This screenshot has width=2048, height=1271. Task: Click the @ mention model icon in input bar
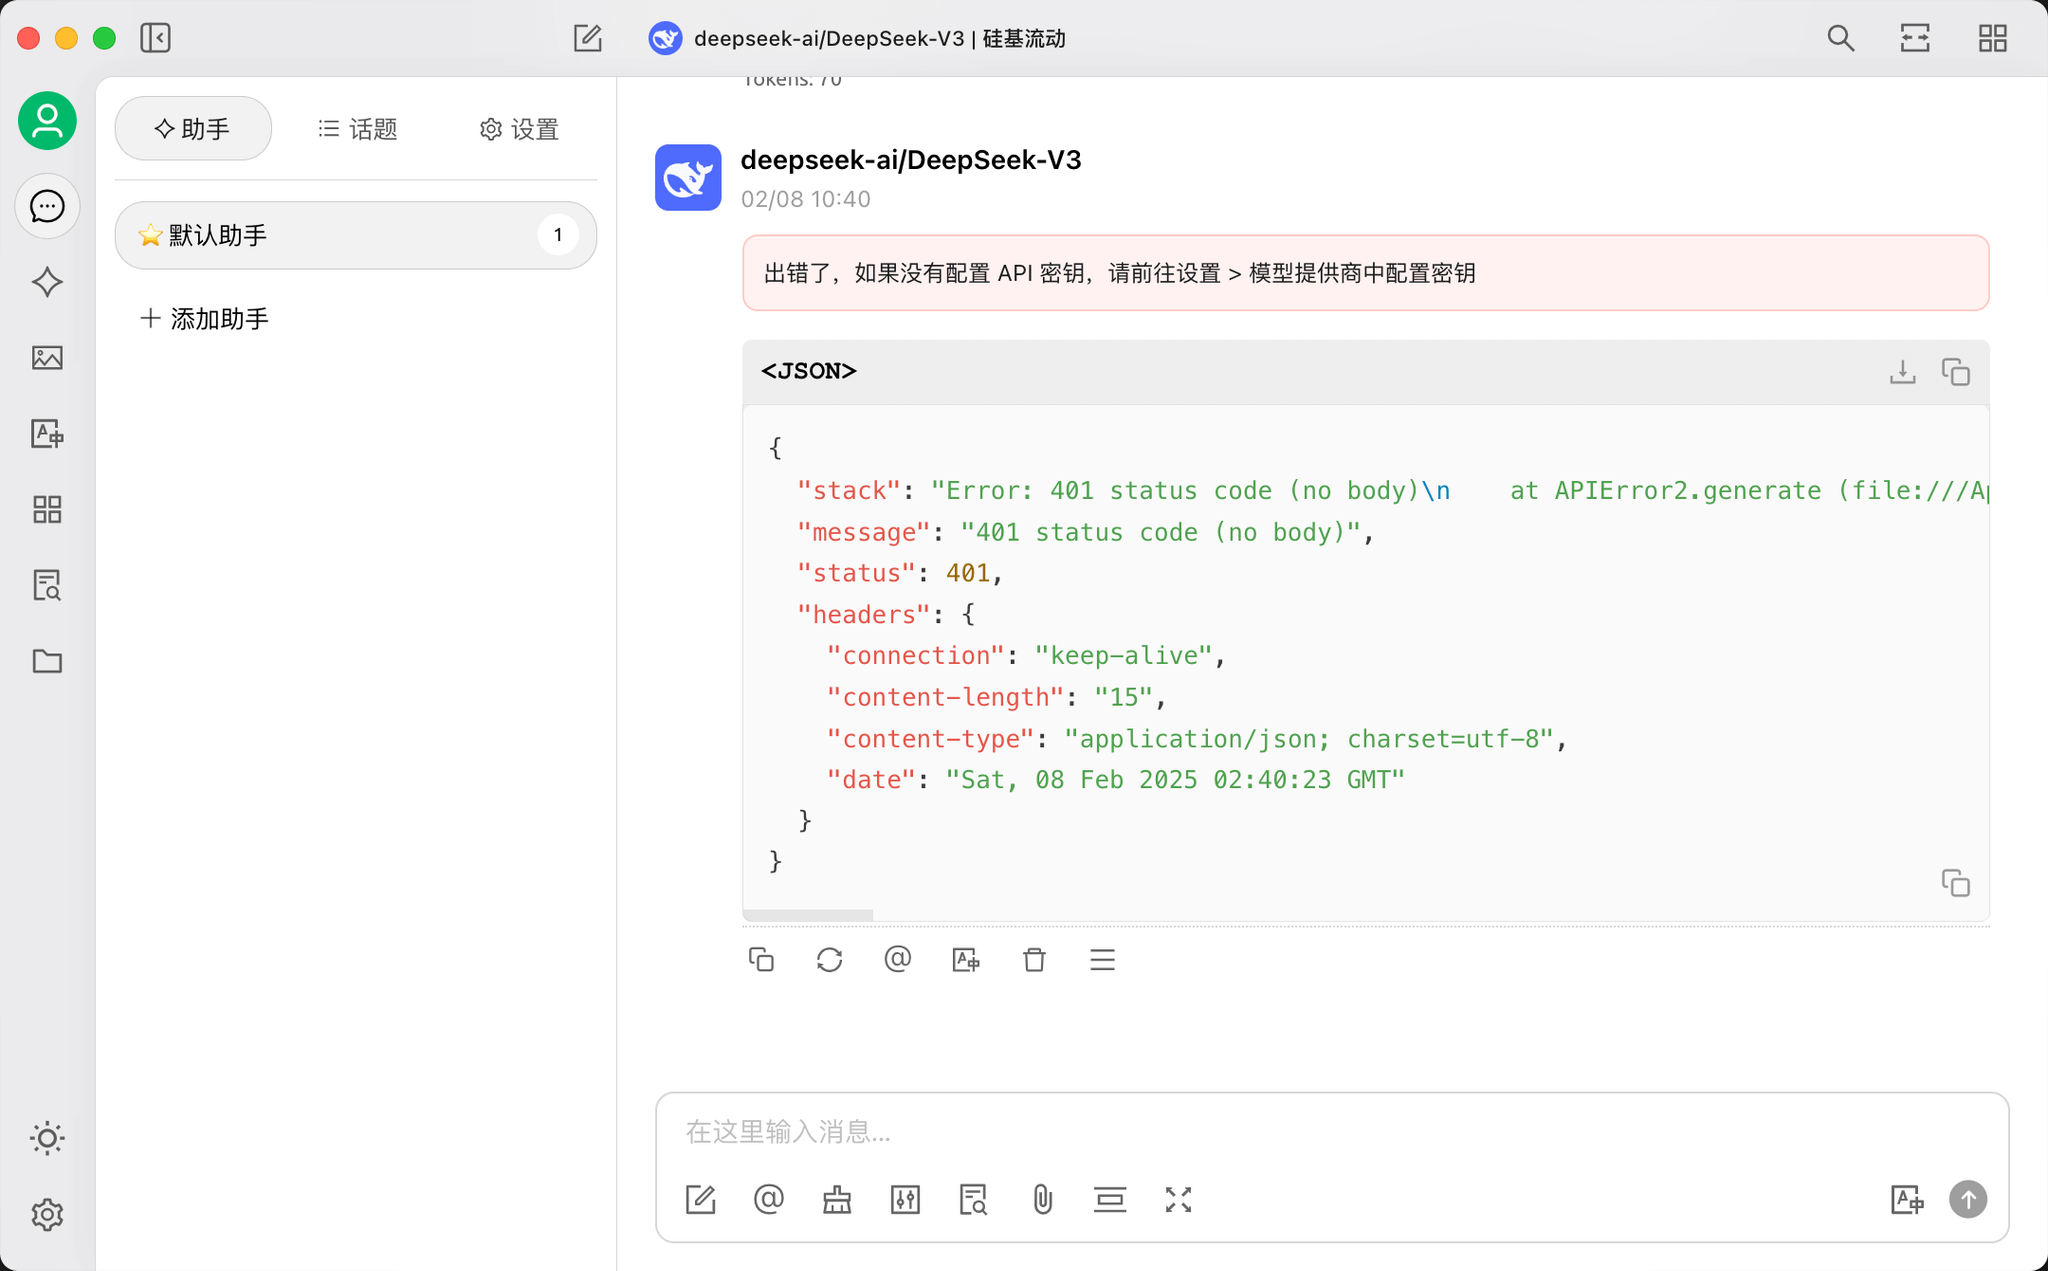tap(768, 1199)
